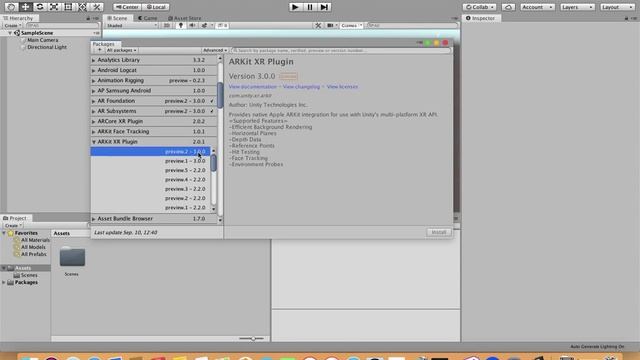Toggle scene audio speaker icon
Image resolution: width=640 pixels, height=360 pixels.
[192, 25]
